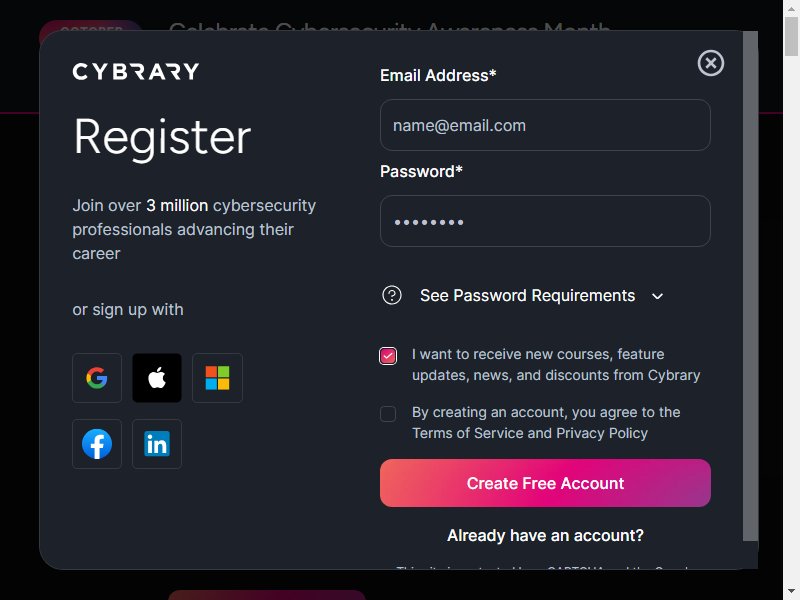The height and width of the screenshot is (600, 800).
Task: Sign up with the Apple icon
Action: tap(157, 378)
